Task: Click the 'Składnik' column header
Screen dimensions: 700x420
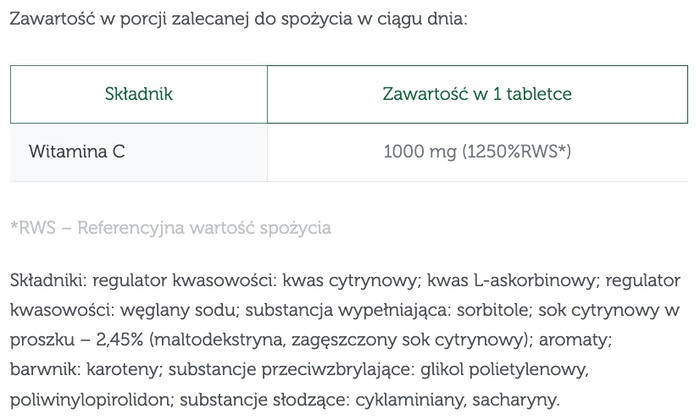Action: [139, 94]
